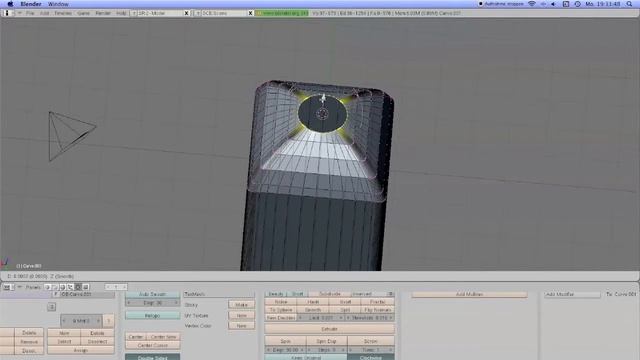The height and width of the screenshot is (360, 640).
Task: Open the Render menu
Action: coord(103,13)
